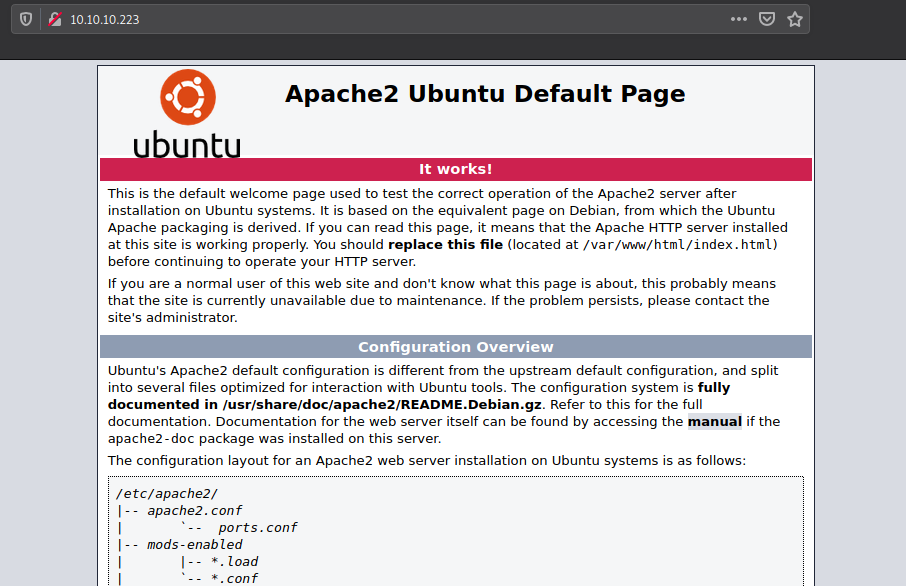This screenshot has height=586, width=906.
Task: Click the /var/www/html/index.html path text
Action: point(677,244)
